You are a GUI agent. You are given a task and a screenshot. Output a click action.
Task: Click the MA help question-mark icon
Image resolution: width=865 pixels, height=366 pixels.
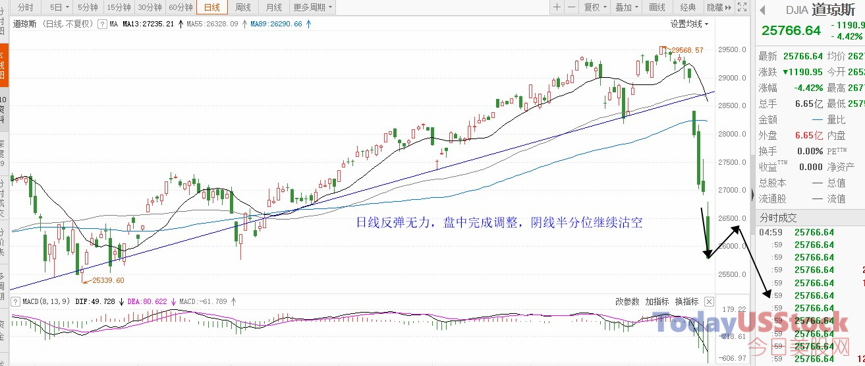tap(102, 24)
